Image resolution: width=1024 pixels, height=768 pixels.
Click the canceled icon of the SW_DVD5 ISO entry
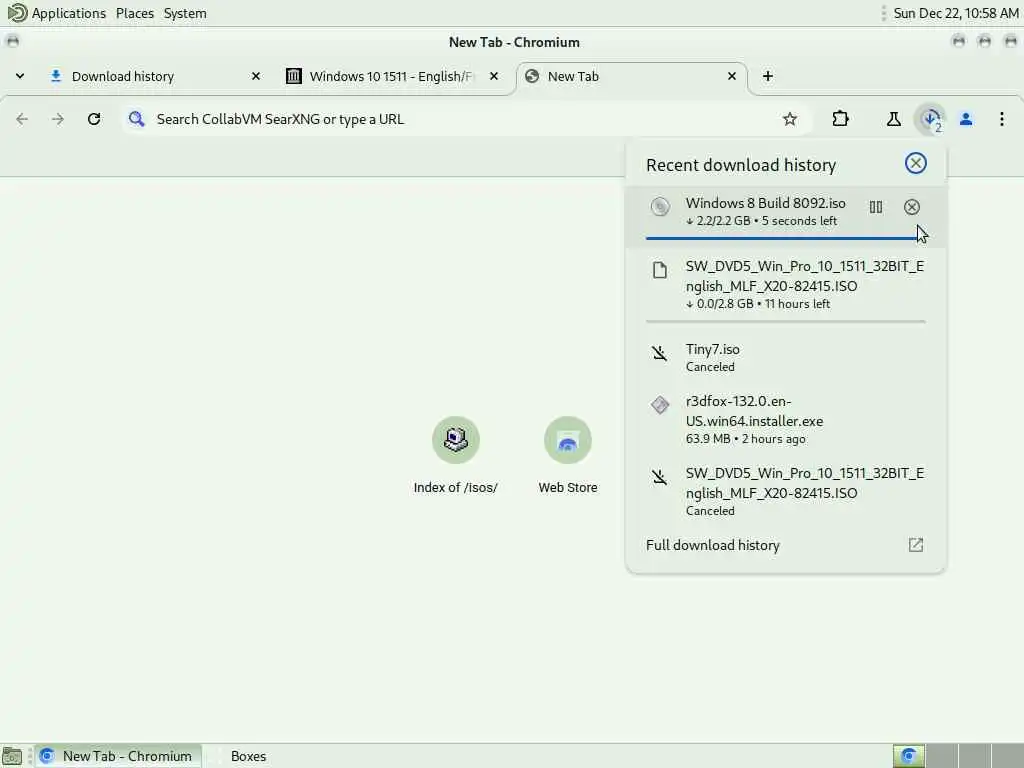660,477
